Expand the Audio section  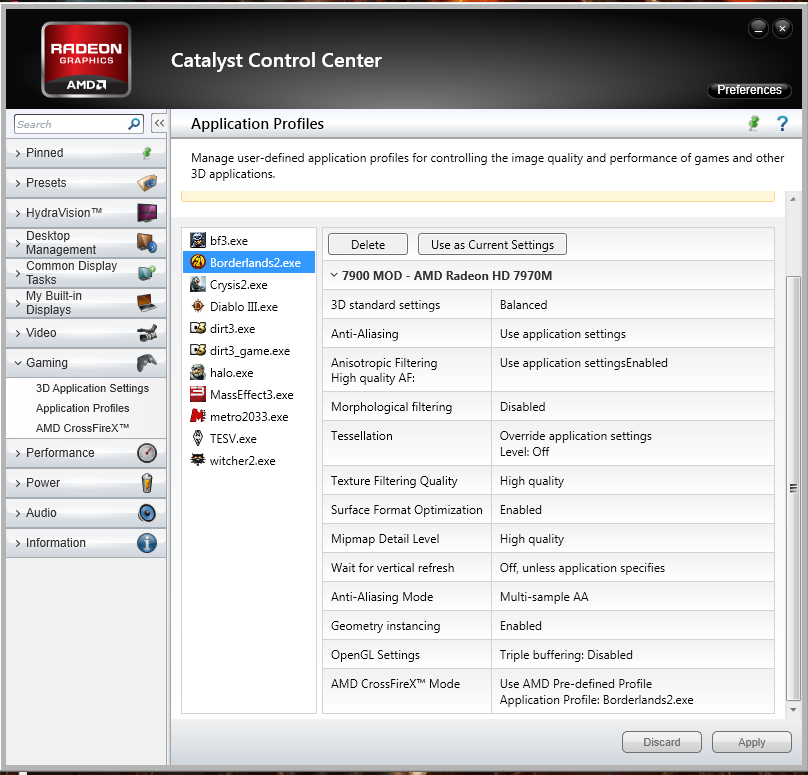[18, 513]
